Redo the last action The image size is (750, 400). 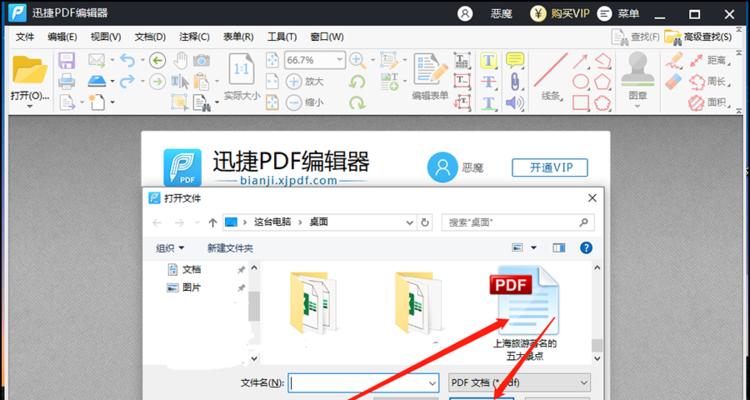(127, 81)
